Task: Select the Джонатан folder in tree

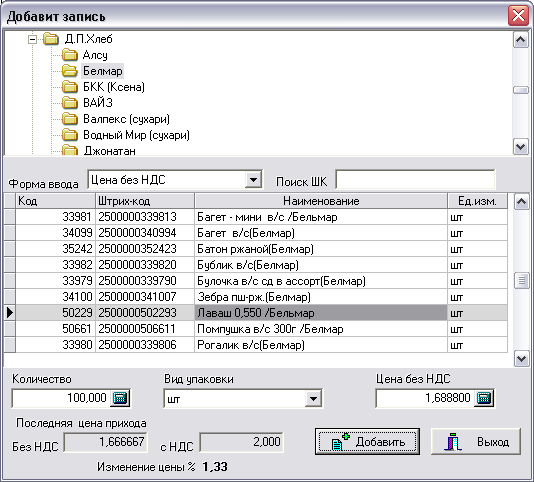Action: tap(109, 151)
